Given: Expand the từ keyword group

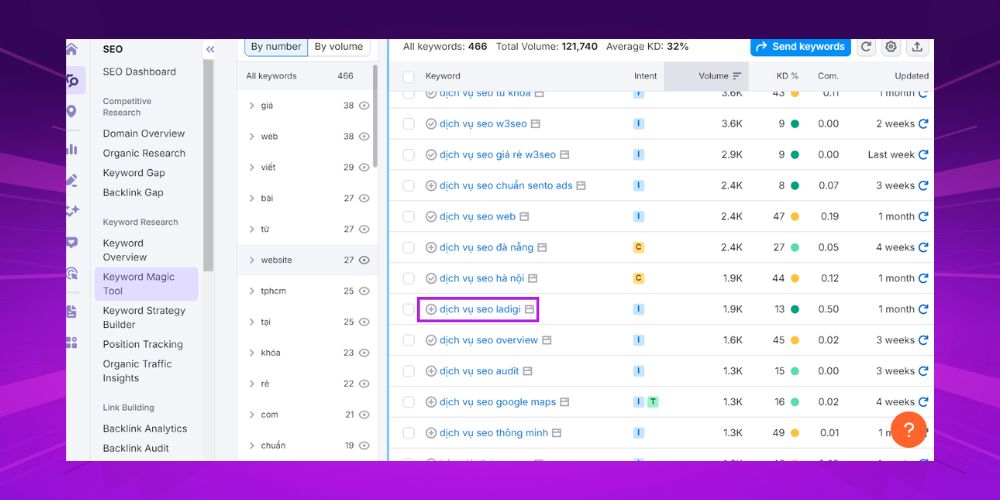Looking at the screenshot, I should [x=252, y=229].
